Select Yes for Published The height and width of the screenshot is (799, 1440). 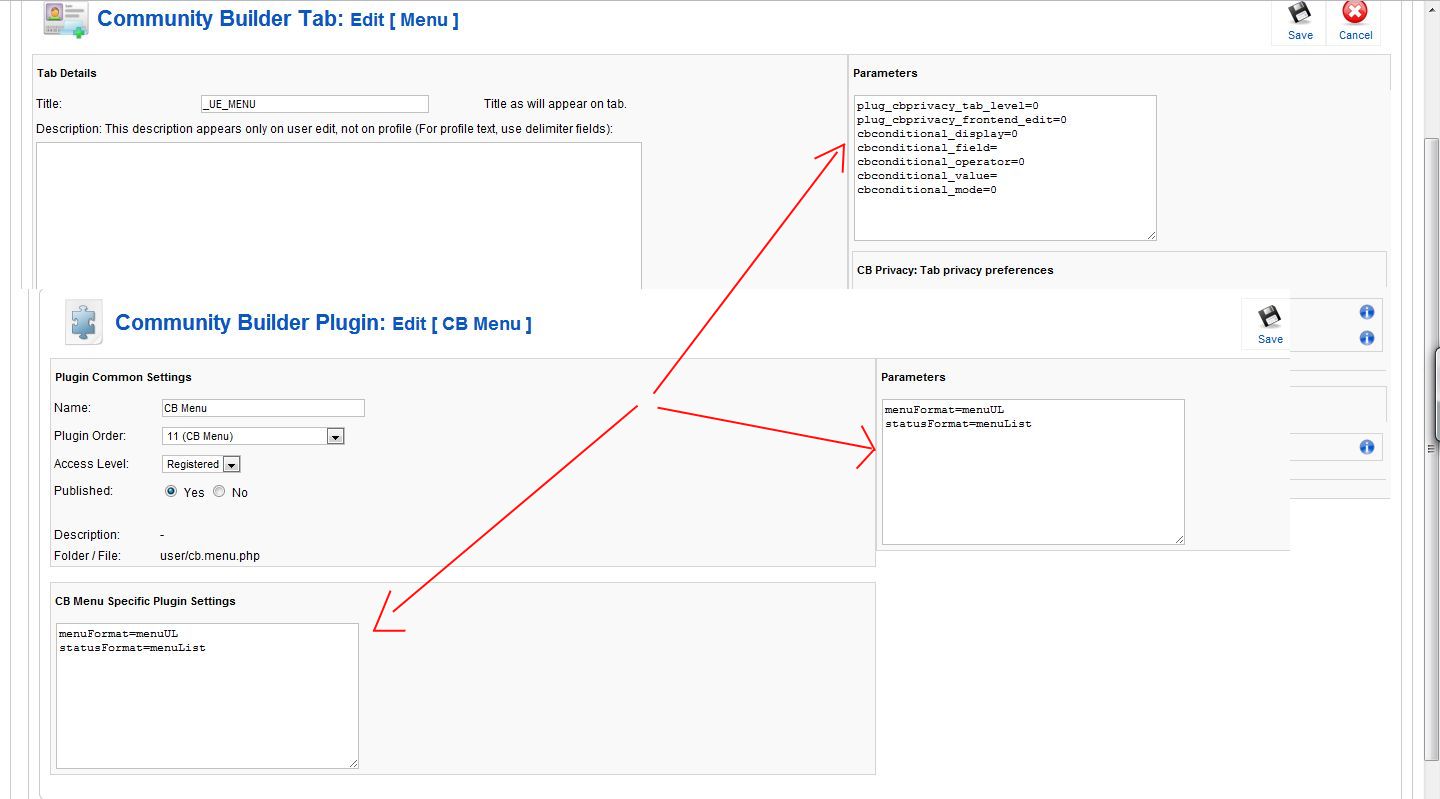click(171, 492)
